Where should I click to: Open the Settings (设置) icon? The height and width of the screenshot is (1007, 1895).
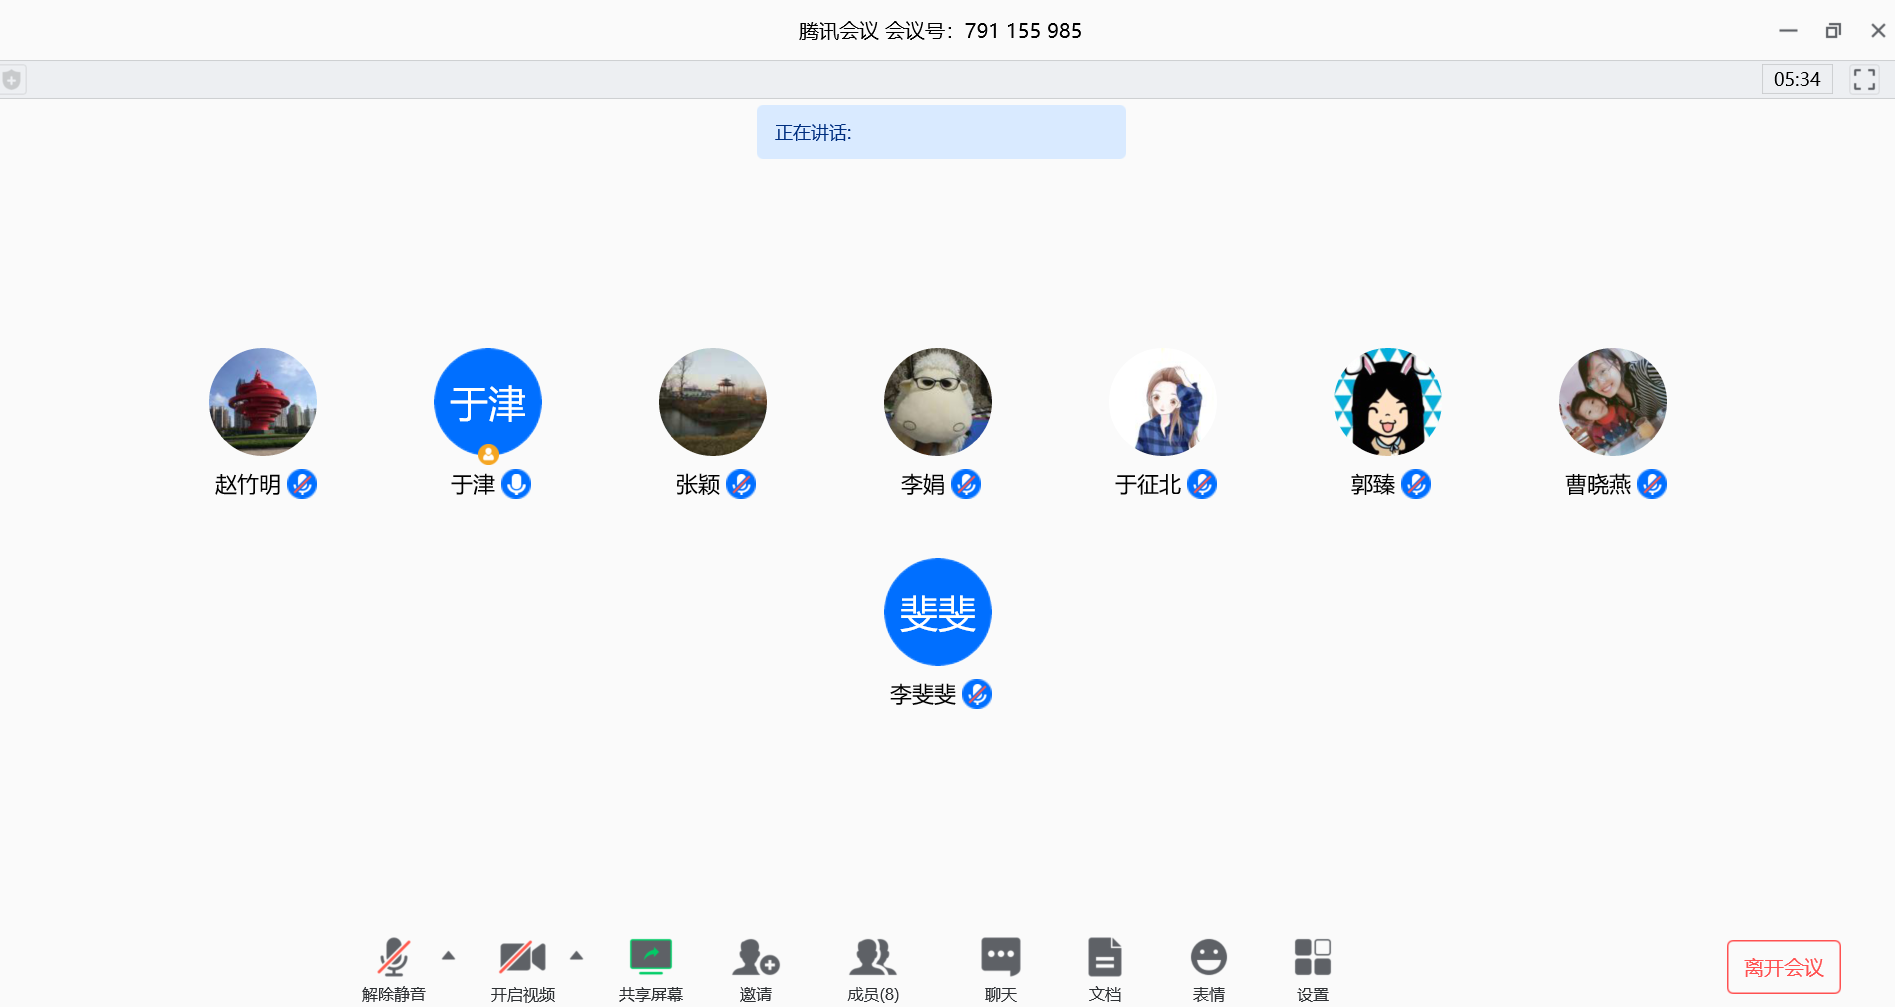click(x=1312, y=958)
